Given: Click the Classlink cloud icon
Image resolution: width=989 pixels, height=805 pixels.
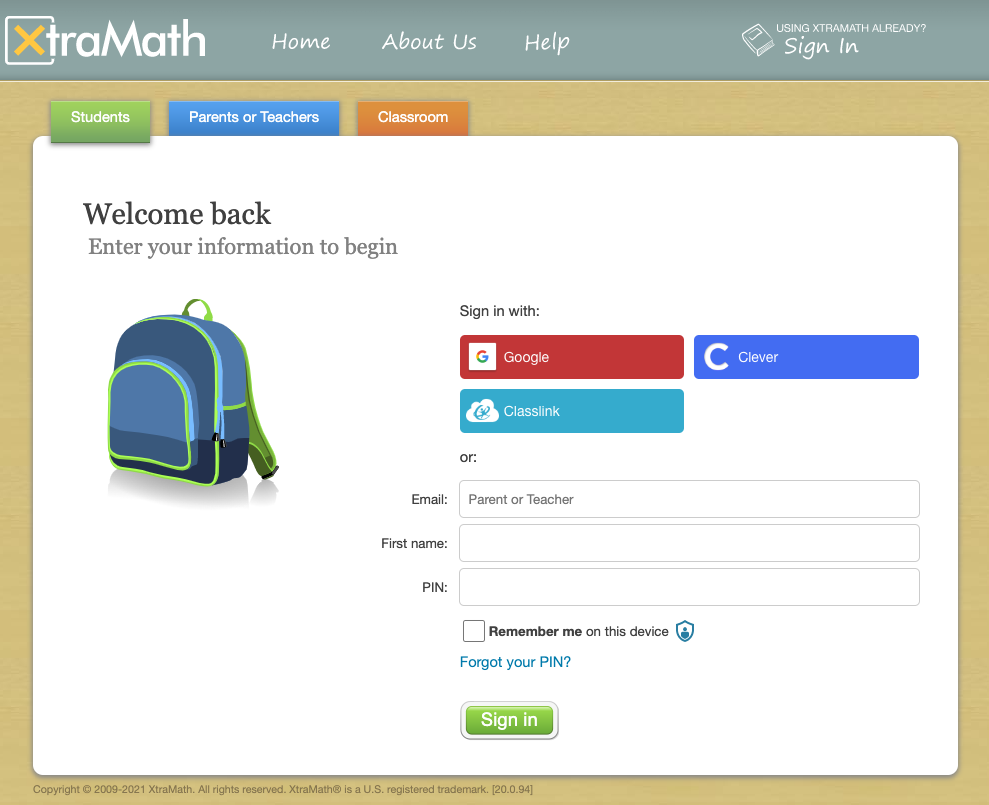Looking at the screenshot, I should [x=482, y=411].
